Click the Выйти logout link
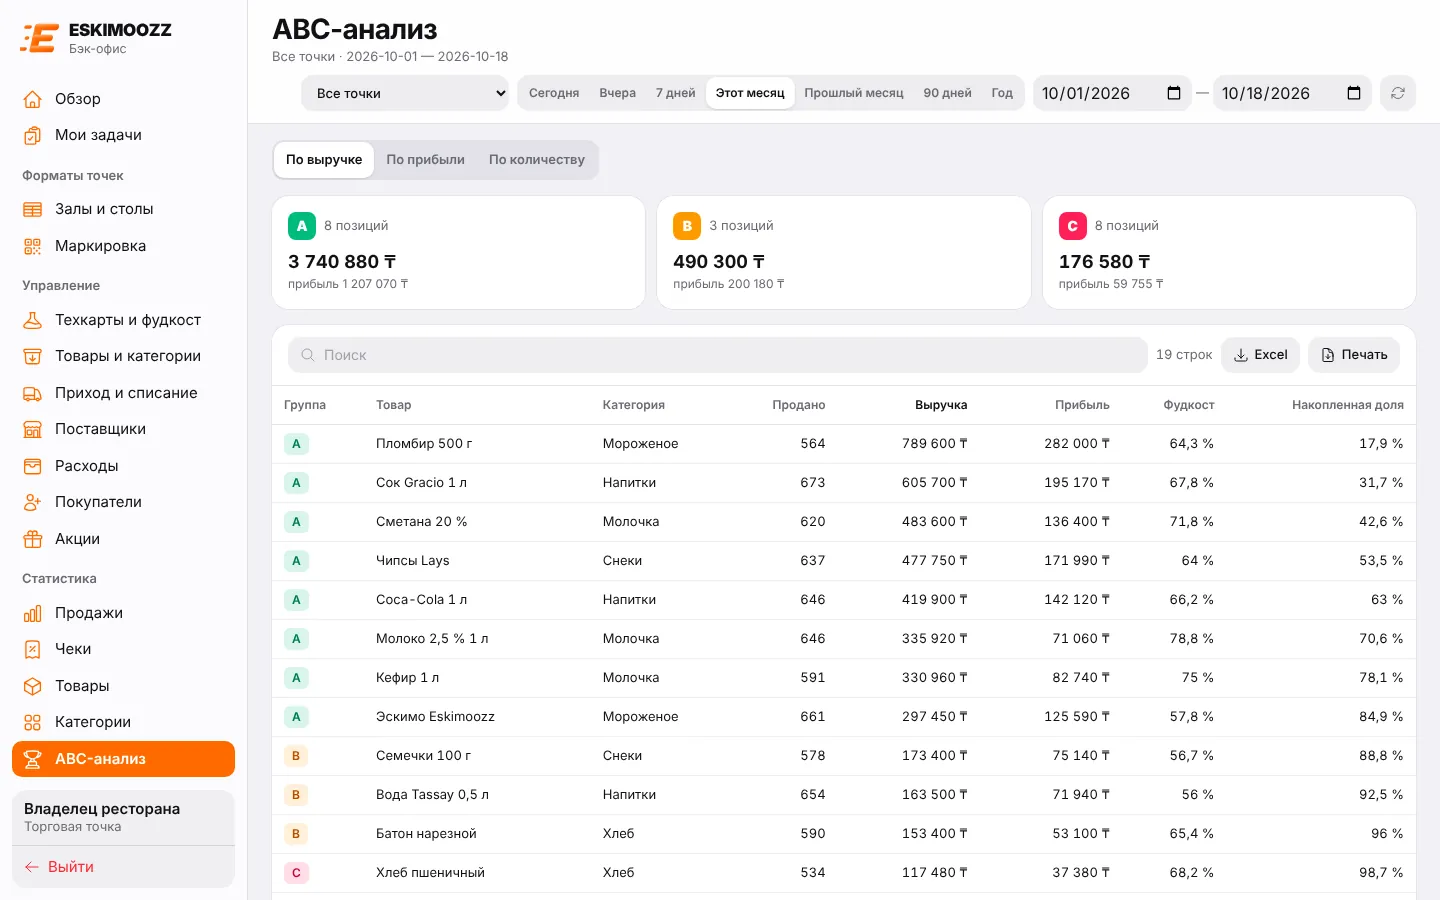Image resolution: width=1440 pixels, height=900 pixels. coord(60,867)
